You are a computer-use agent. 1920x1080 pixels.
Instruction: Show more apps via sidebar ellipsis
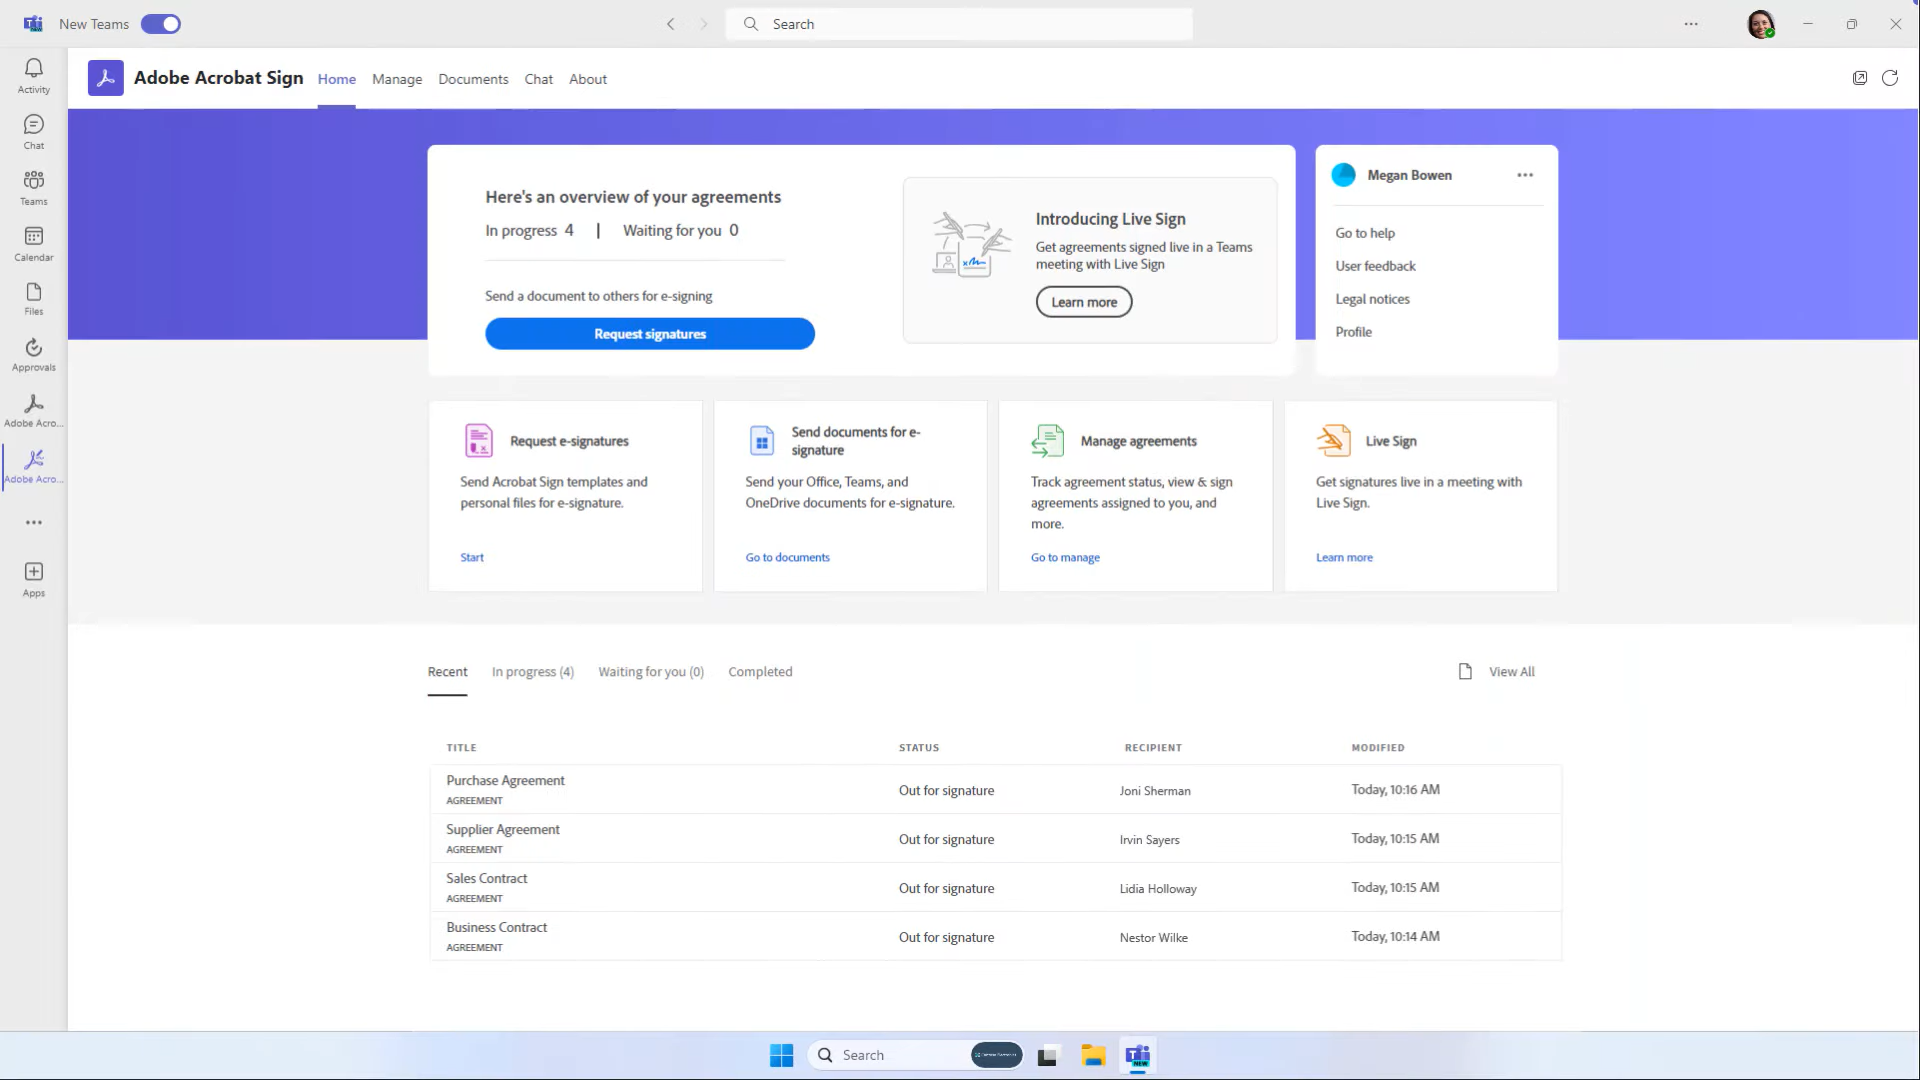(34, 522)
